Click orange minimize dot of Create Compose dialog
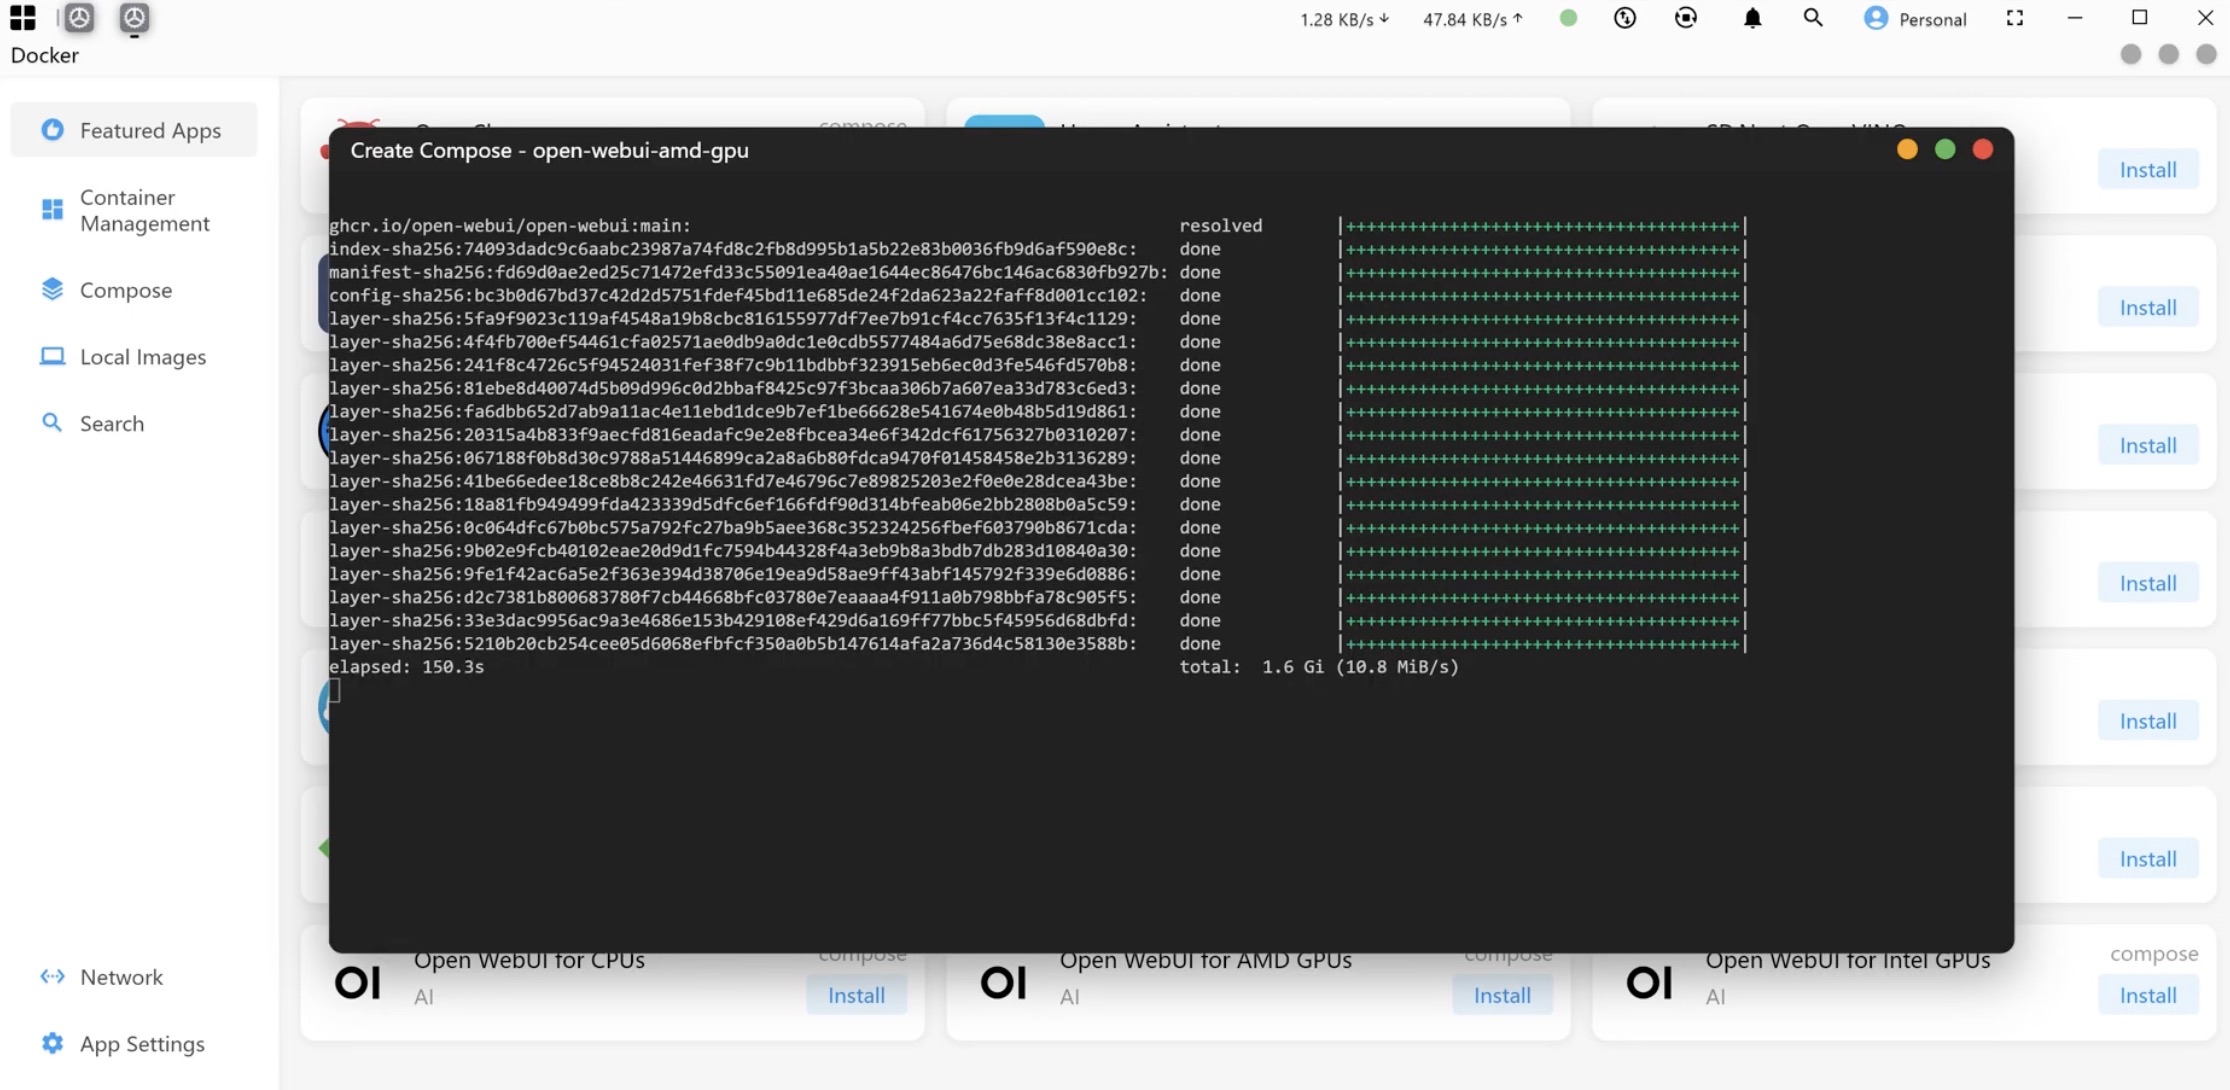Screen dimensions: 2230x1090 [x=1907, y=149]
